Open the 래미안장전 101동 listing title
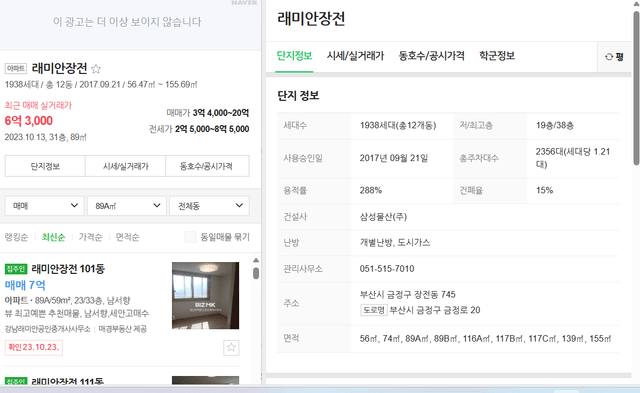640x393 pixels. tap(68, 269)
